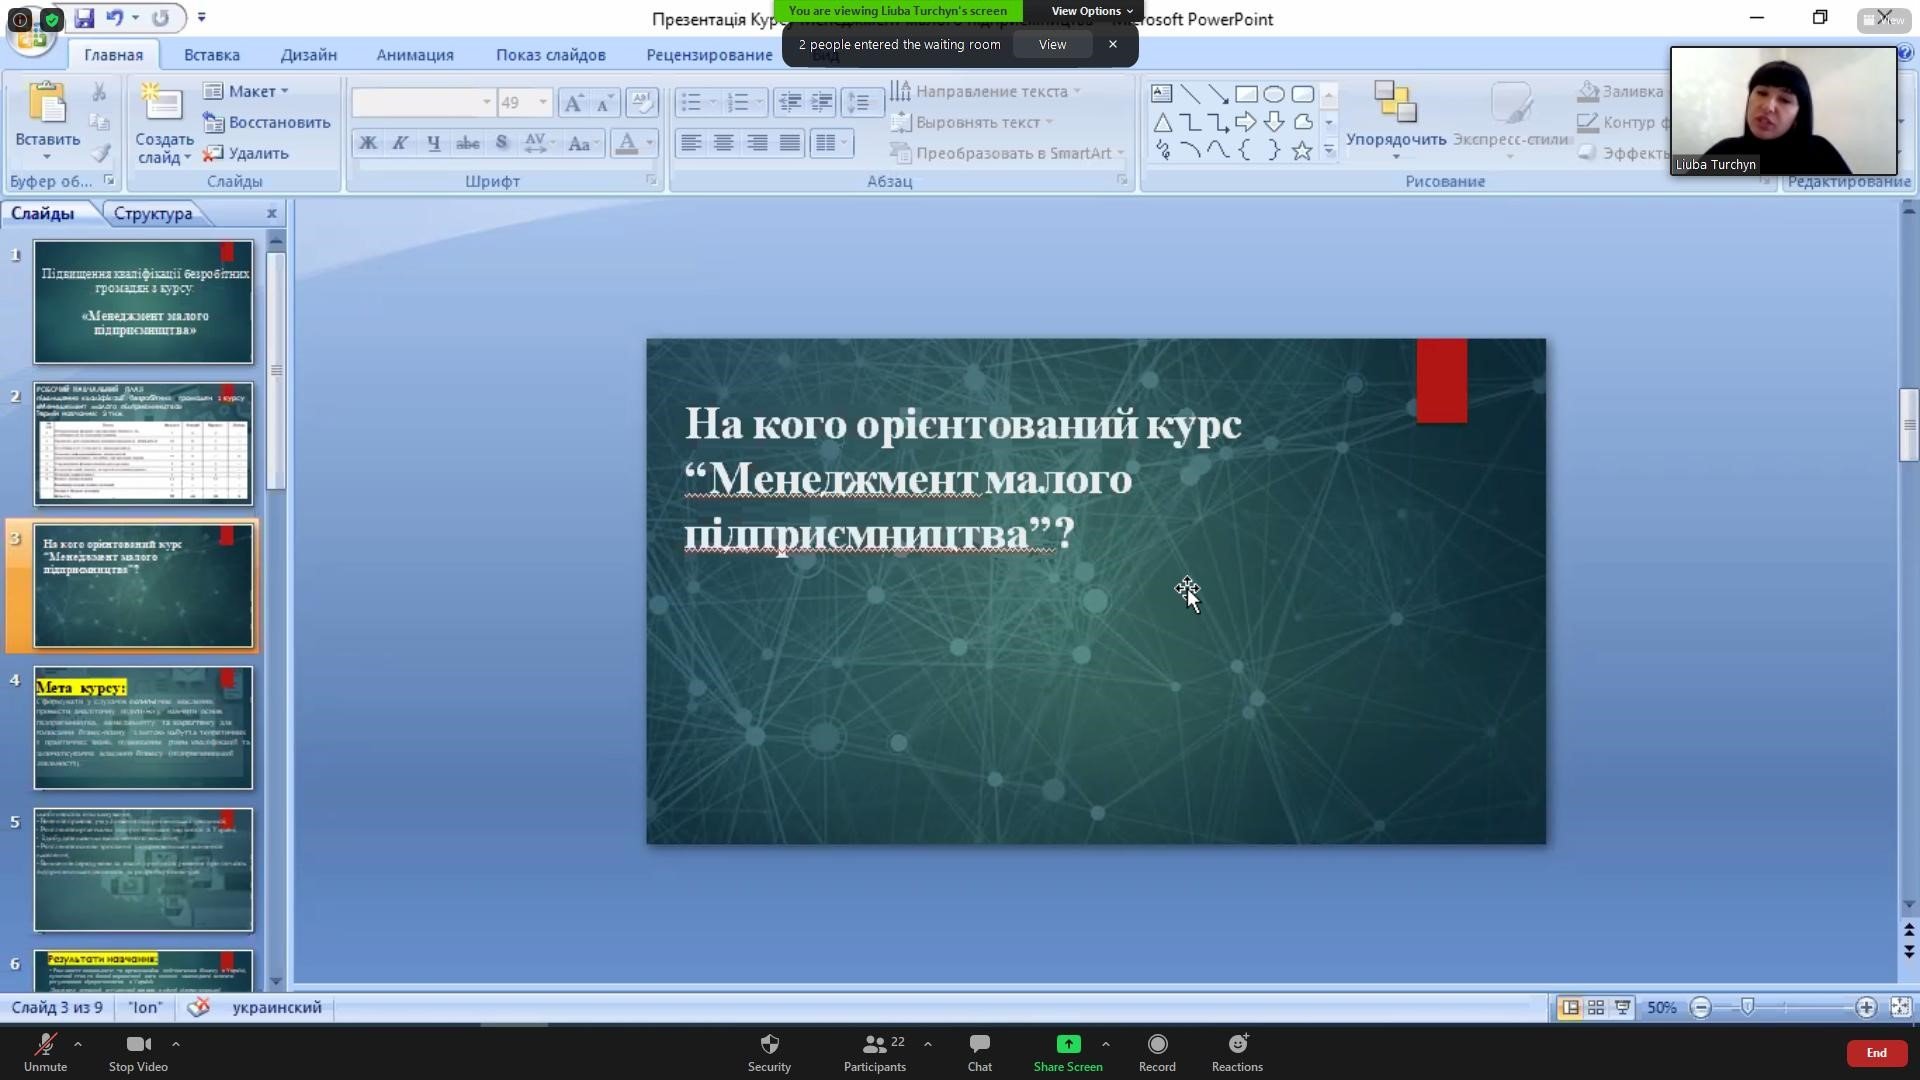Click the save icon in quick access toolbar
1920x1080 pixels.
(x=84, y=18)
